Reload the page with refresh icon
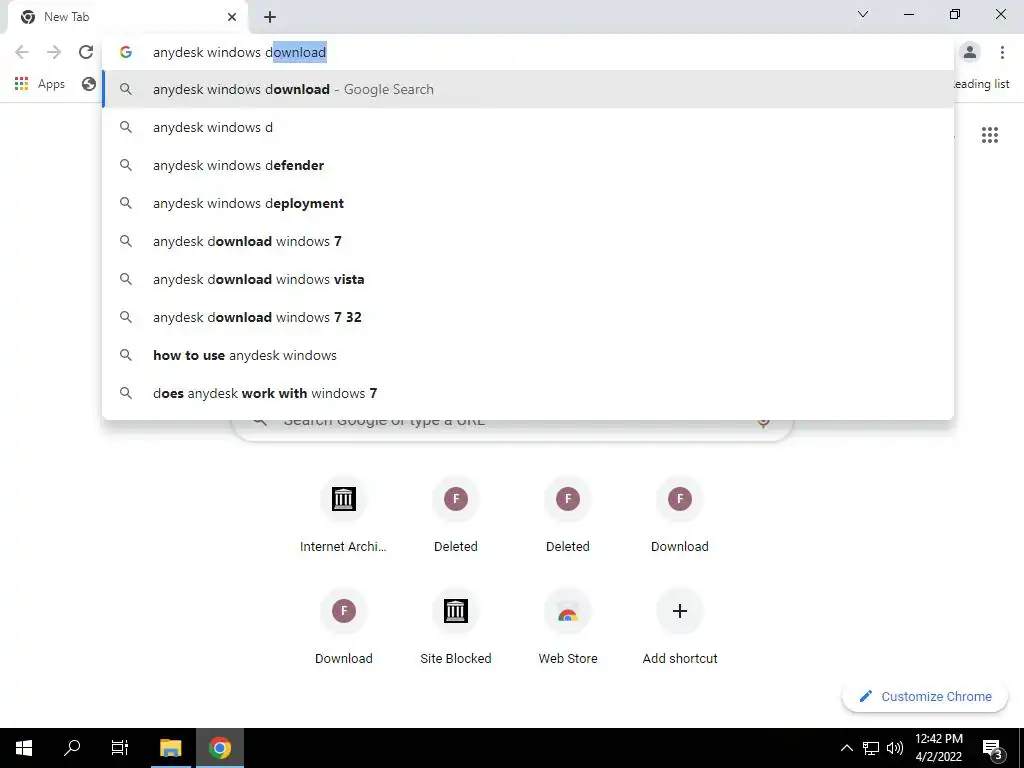 [x=86, y=52]
